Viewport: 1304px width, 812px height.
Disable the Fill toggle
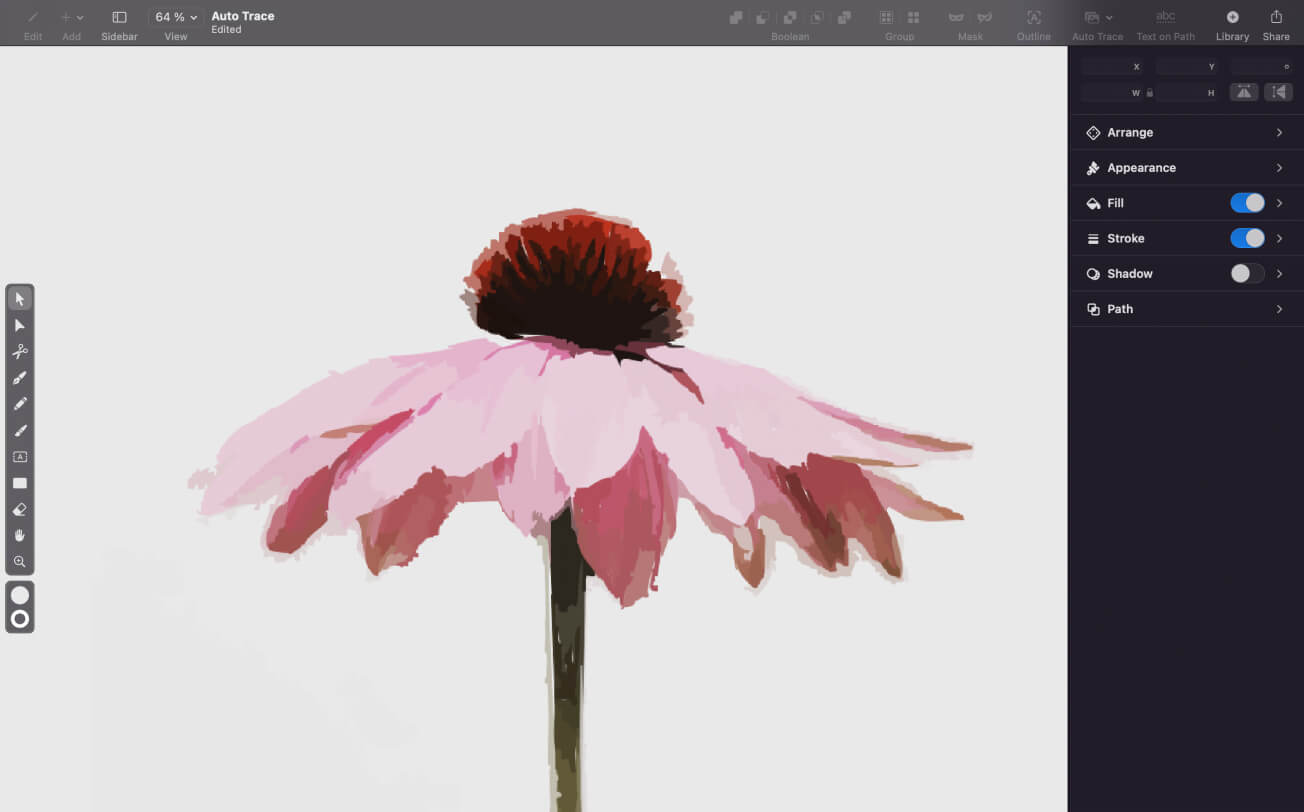(1247, 203)
